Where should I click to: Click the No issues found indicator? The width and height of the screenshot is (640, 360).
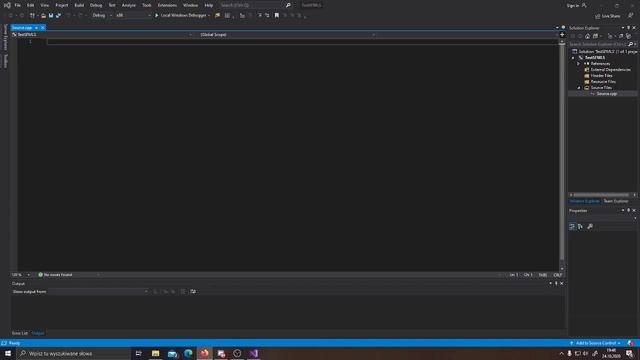pos(56,275)
